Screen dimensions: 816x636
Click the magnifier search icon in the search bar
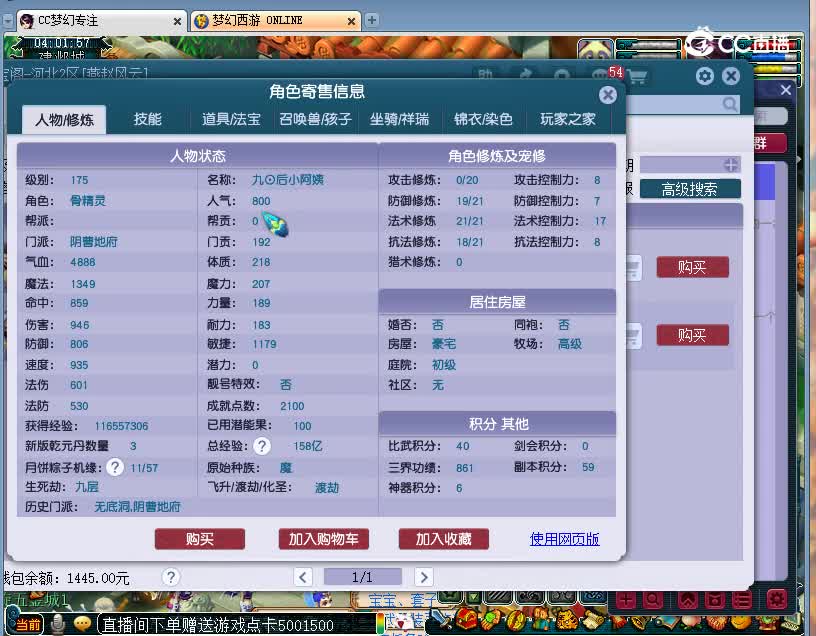click(x=730, y=105)
